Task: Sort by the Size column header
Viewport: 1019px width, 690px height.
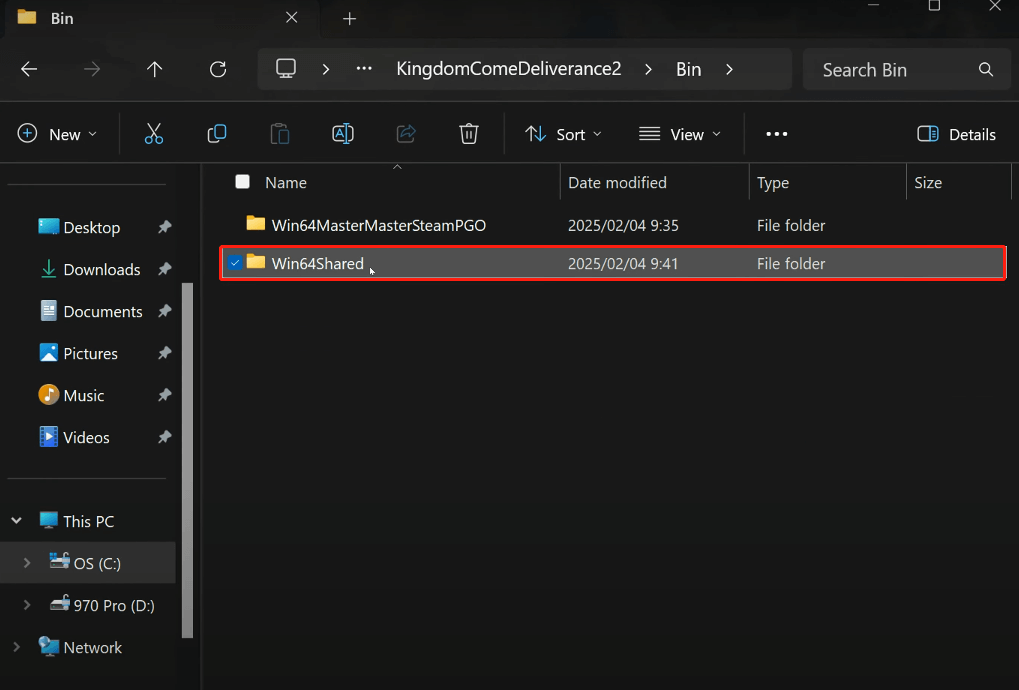Action: [928, 183]
